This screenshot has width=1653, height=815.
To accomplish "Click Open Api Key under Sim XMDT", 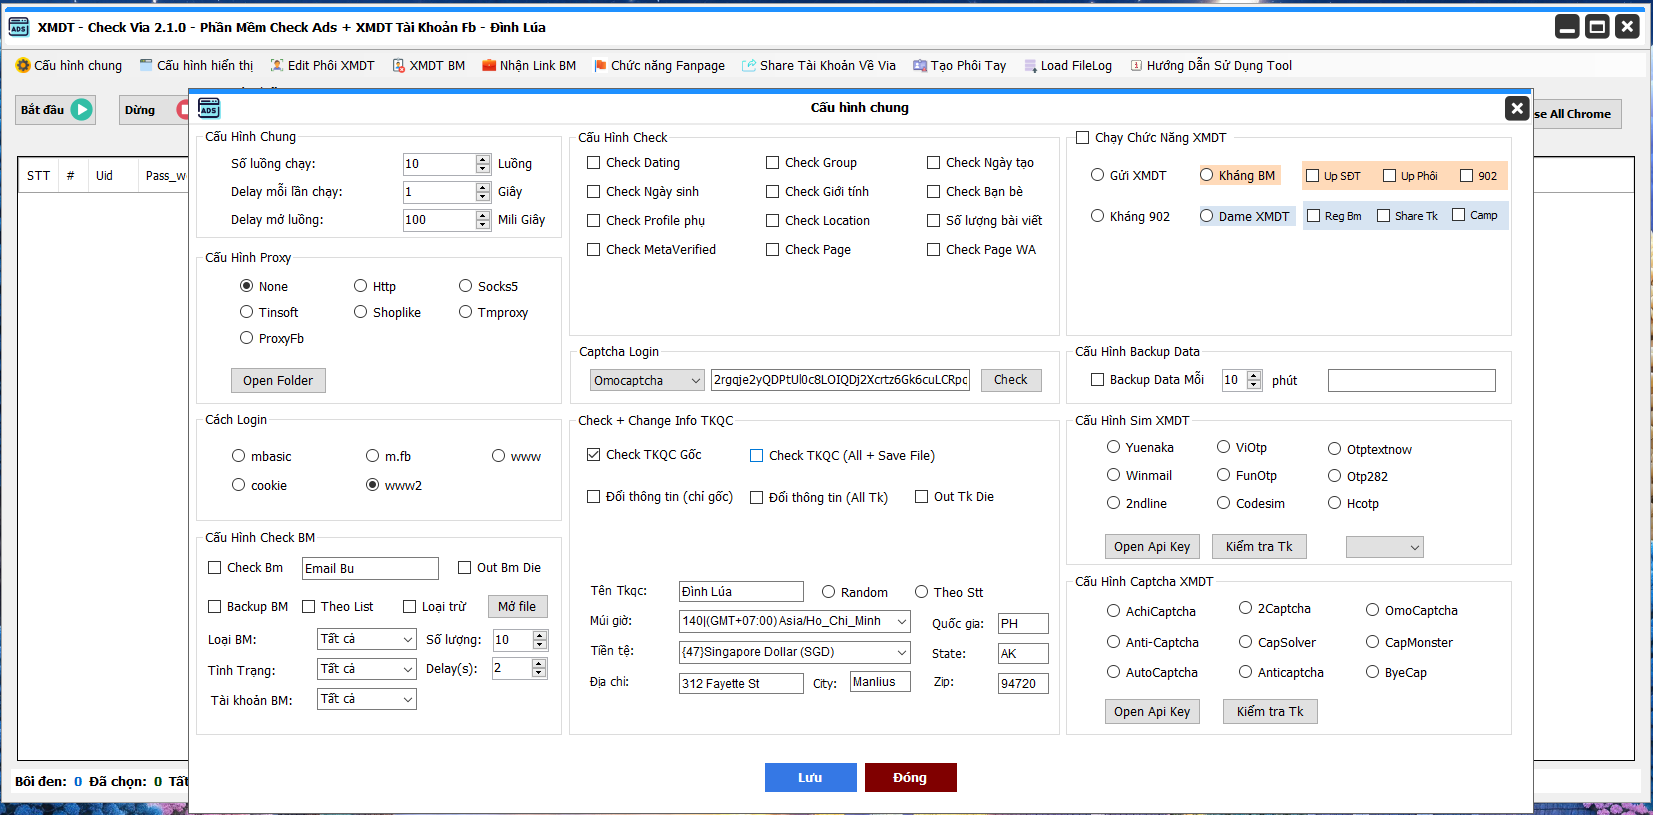I will point(1152,546).
